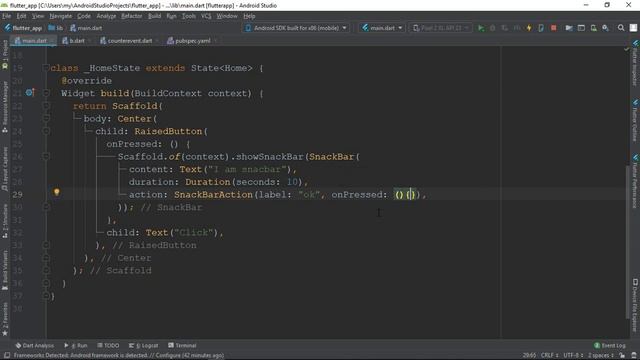Viewport: 640px width, 360px height.
Task: Open the Help menu
Action: [x=249, y=16]
